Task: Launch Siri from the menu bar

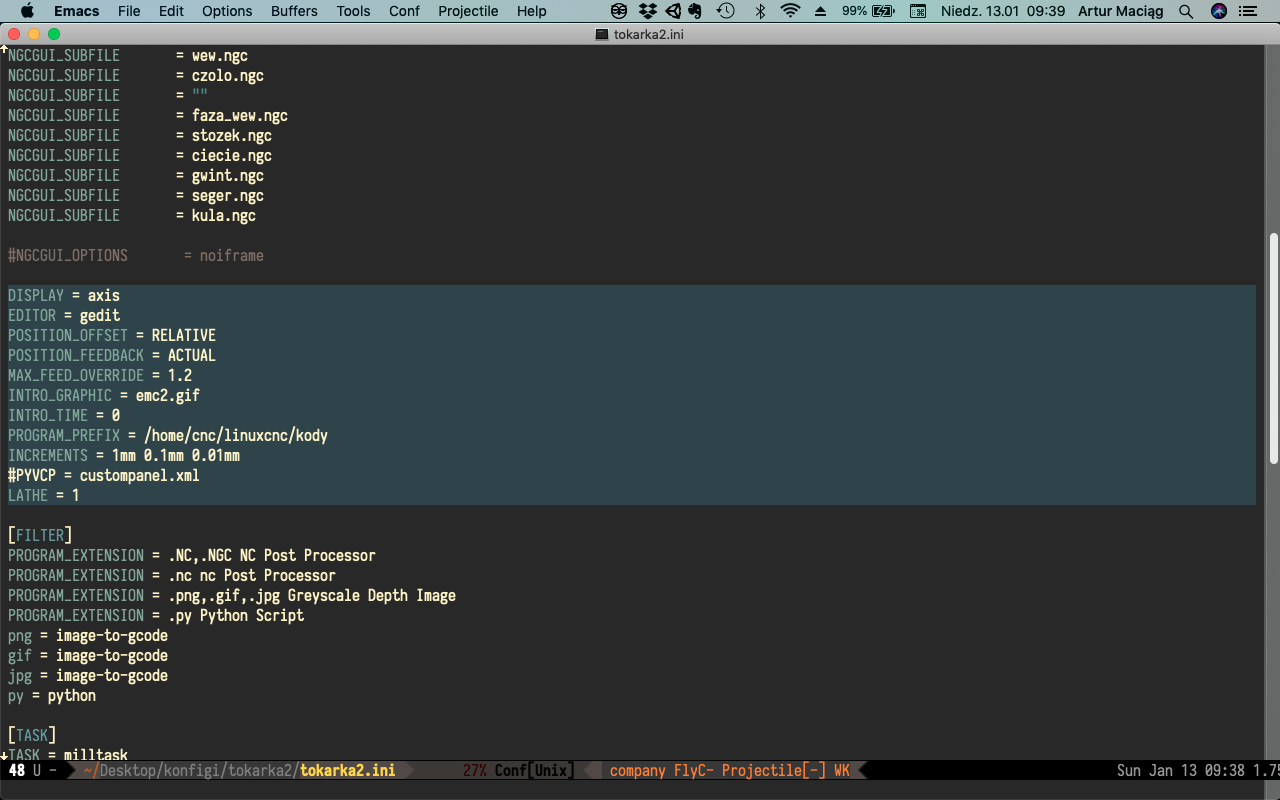Action: point(1218,11)
